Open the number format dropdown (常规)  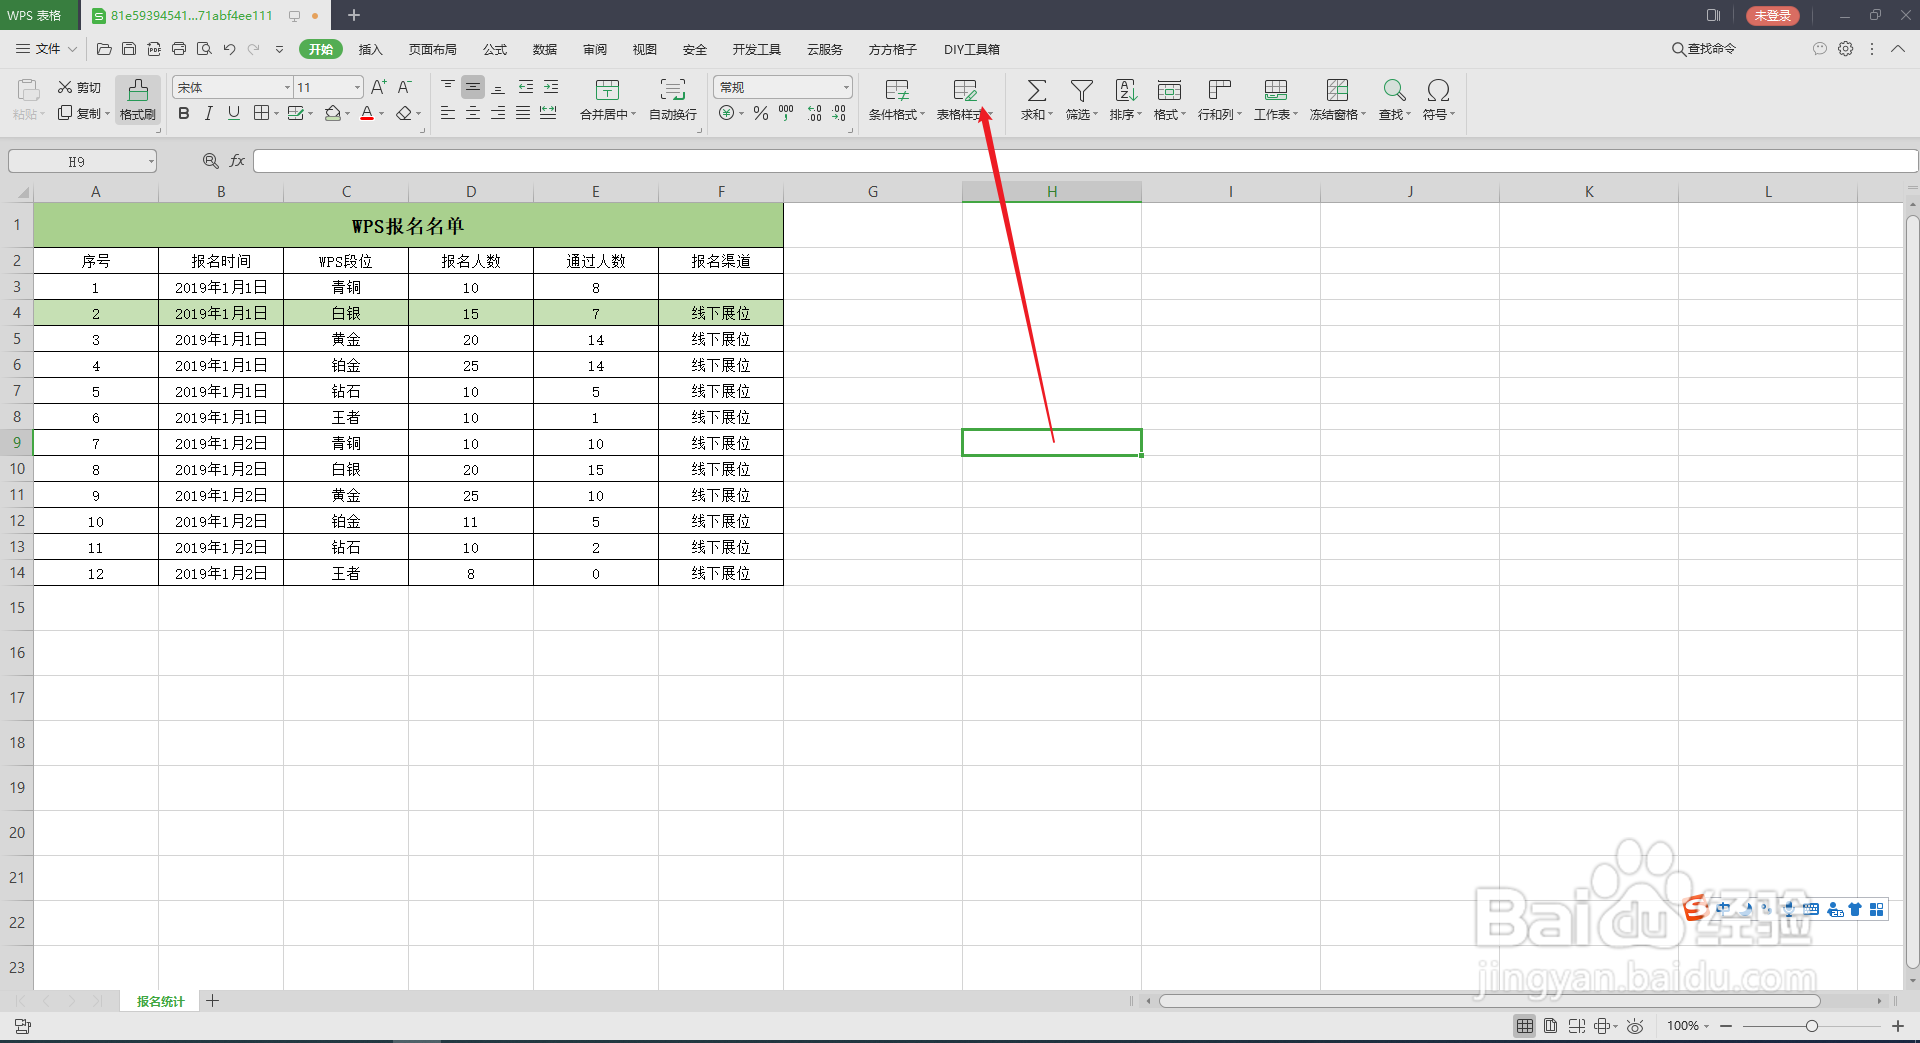(846, 87)
